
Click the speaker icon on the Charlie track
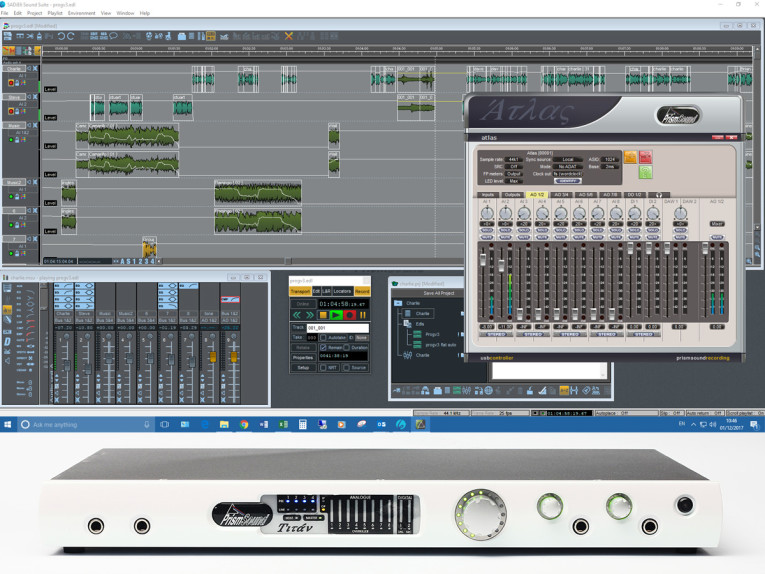tap(29, 69)
